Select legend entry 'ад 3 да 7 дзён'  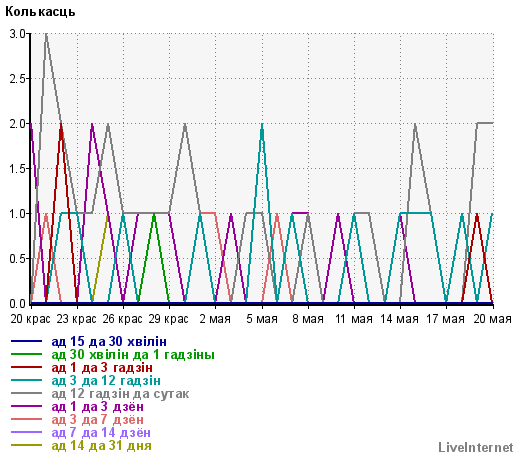click(98, 419)
